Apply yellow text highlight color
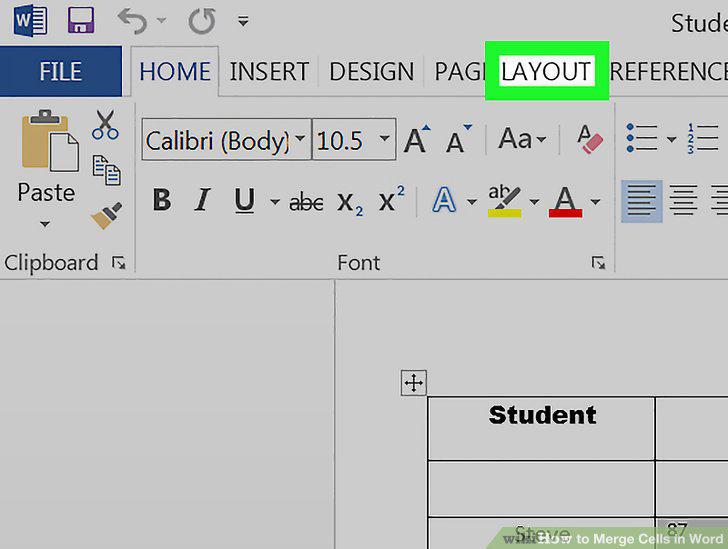The width and height of the screenshot is (728, 549). tap(505, 201)
